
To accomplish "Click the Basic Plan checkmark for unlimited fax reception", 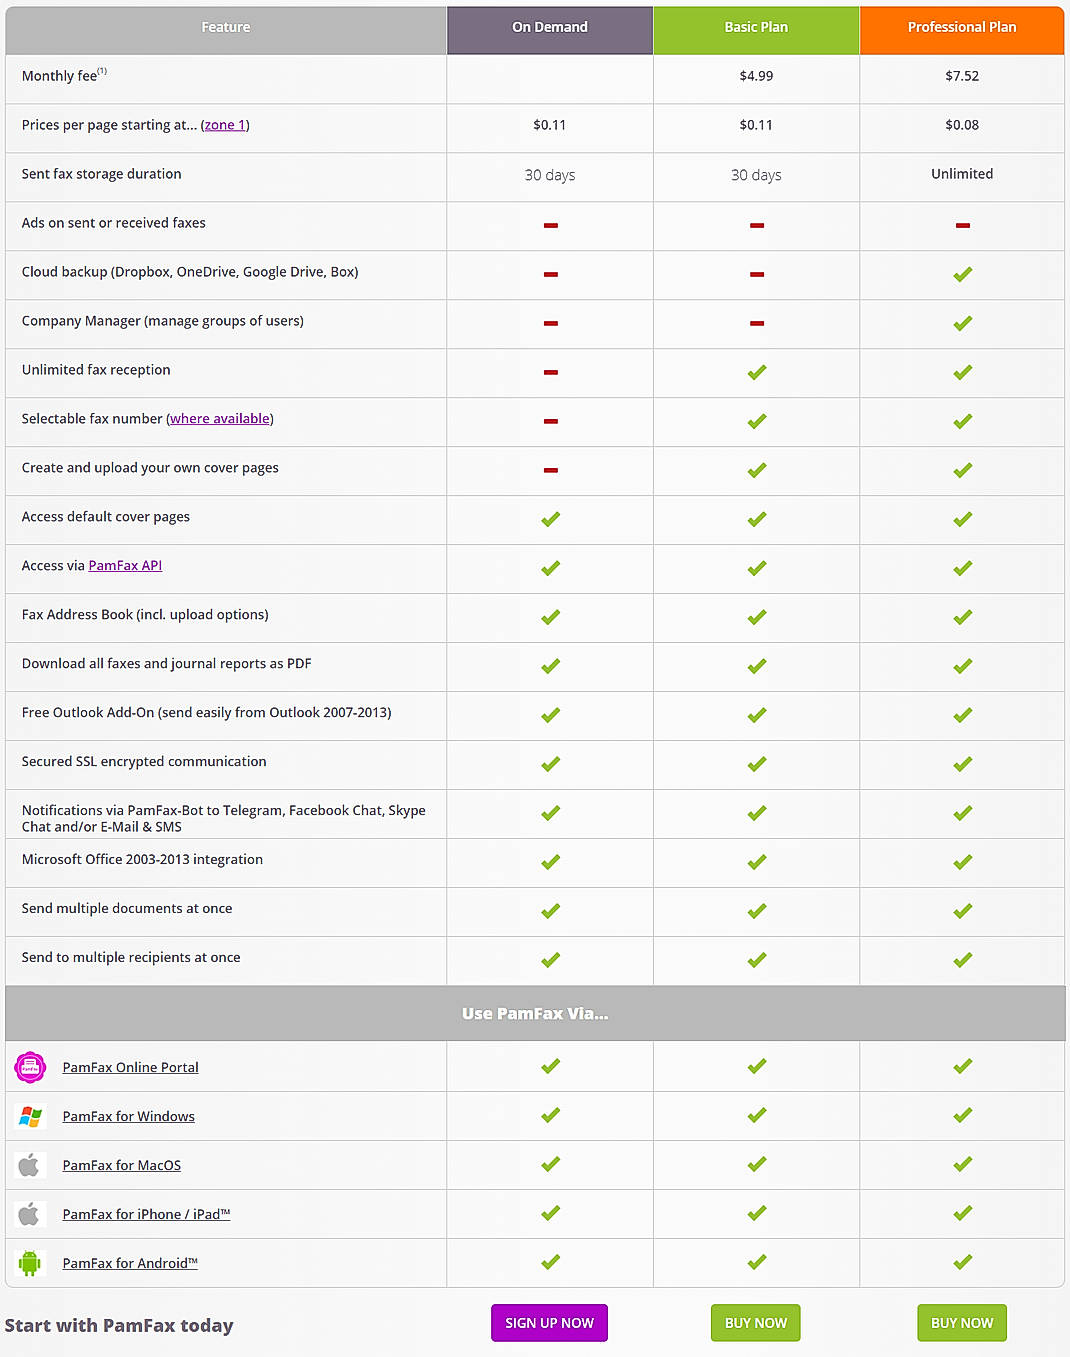I will coord(755,372).
